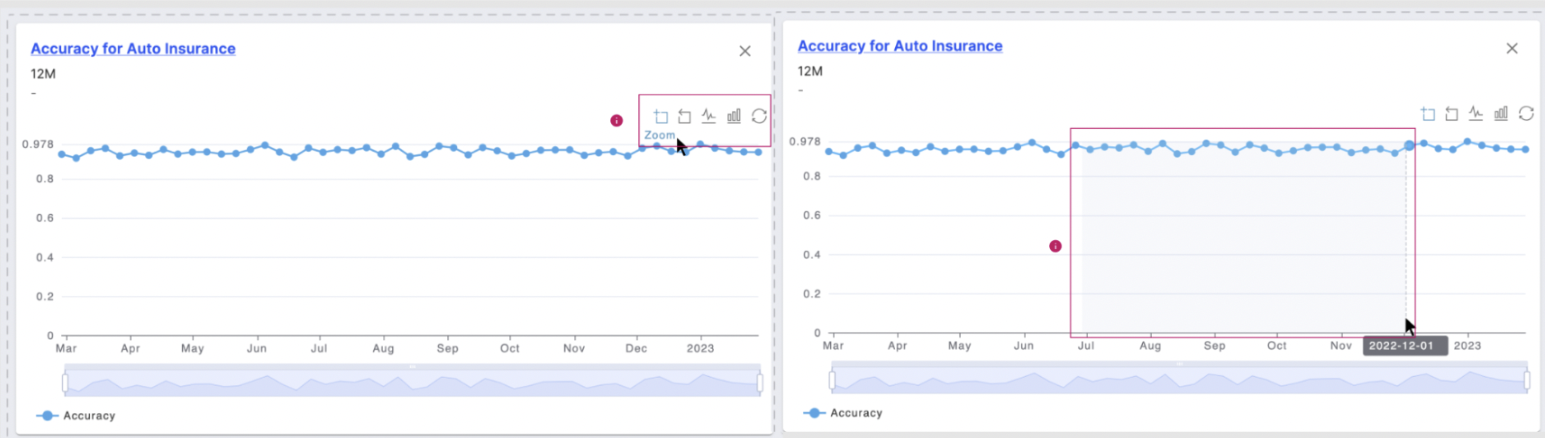Viewport: 1548px width, 438px height.
Task: Click the highlighted data point in right chart
Action: [x=1409, y=146]
